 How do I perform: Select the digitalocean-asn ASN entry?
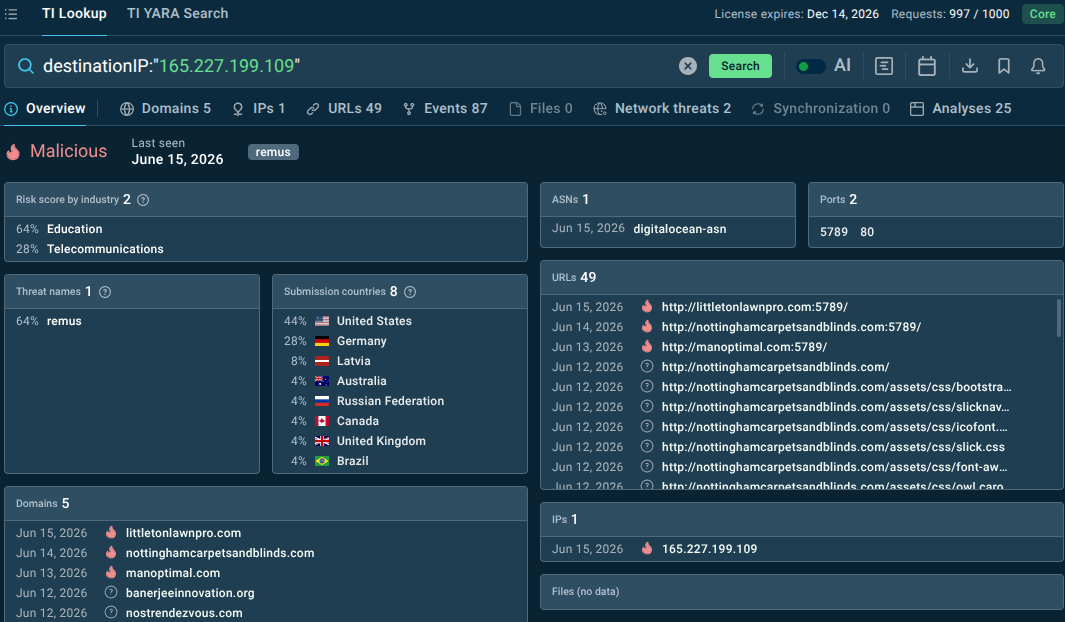tap(680, 229)
